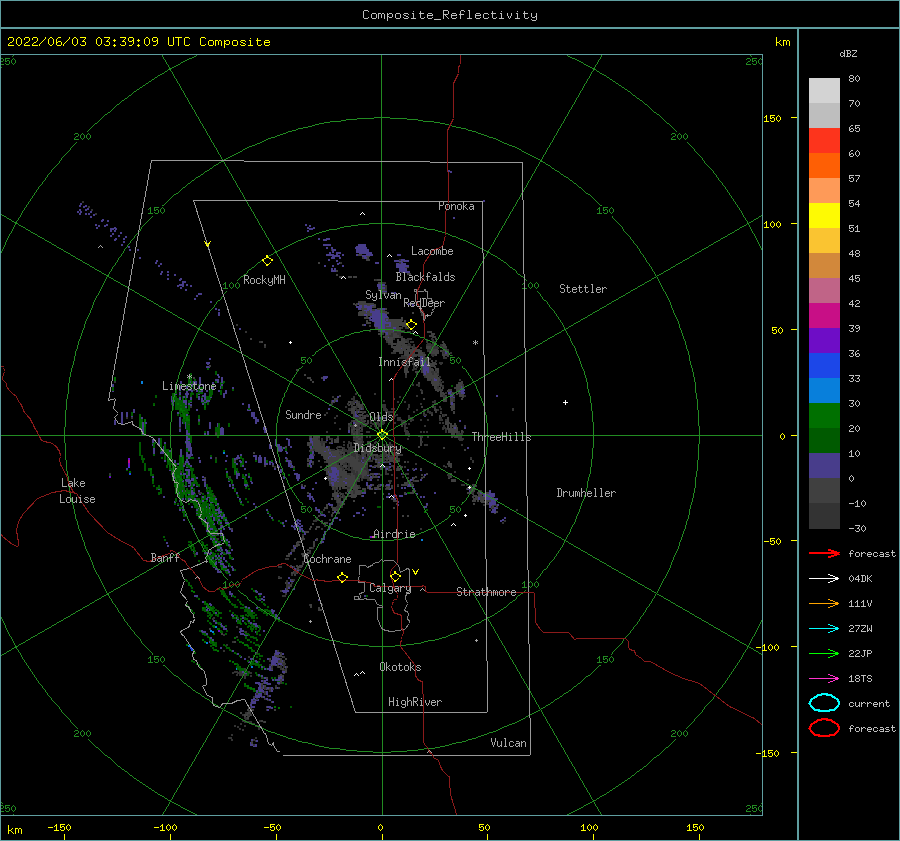Click the Stettler town label
This screenshot has width=900, height=841.
tap(583, 289)
